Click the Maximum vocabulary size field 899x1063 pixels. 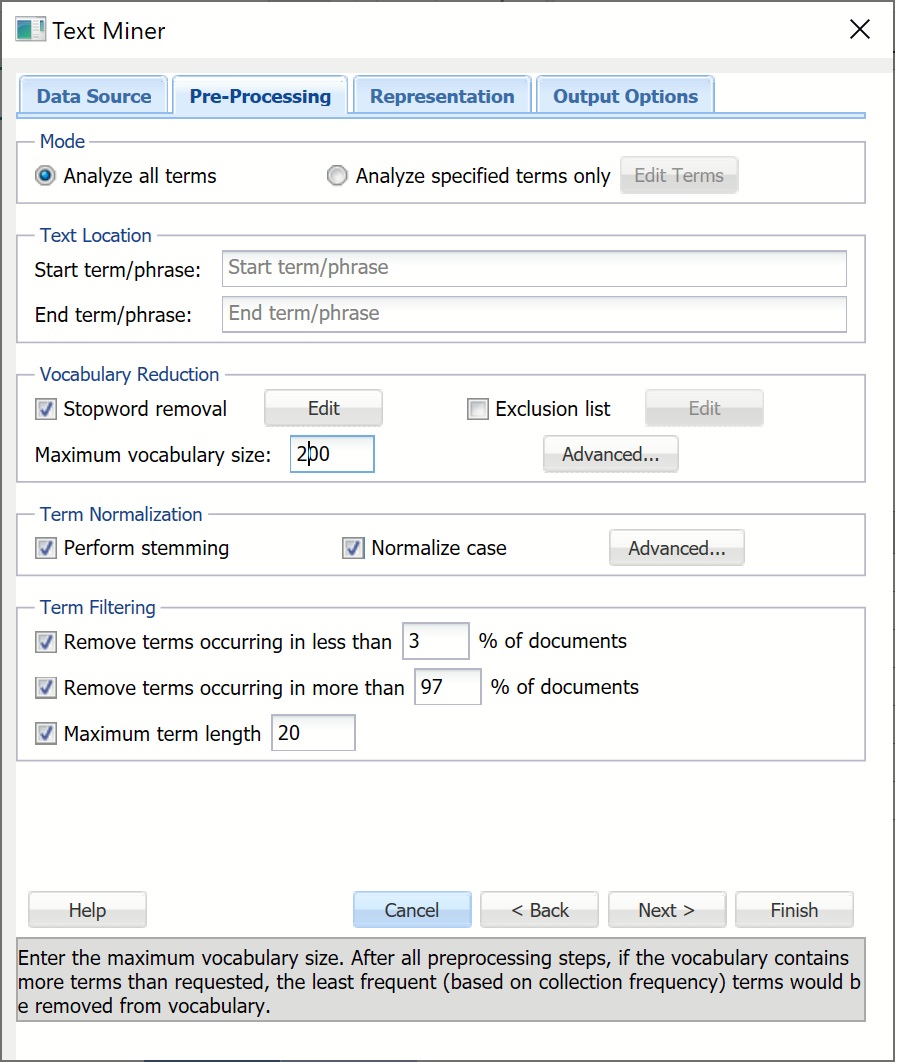point(332,455)
